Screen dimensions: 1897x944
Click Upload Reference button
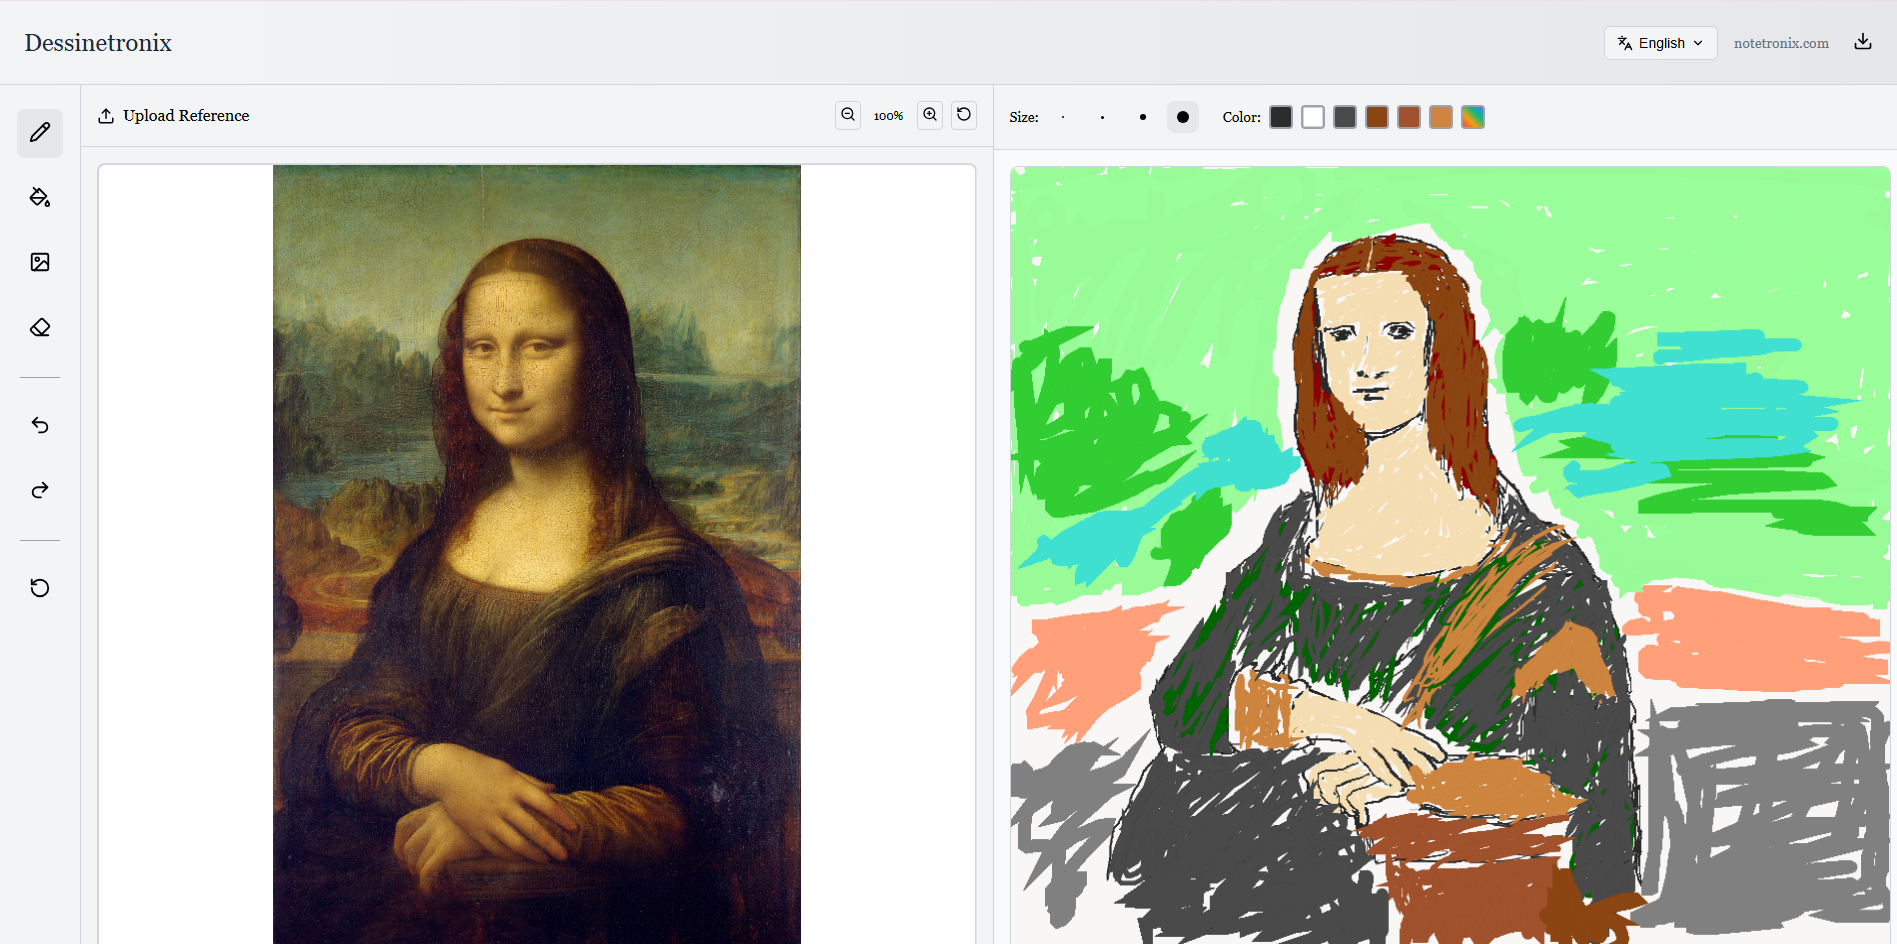tap(173, 116)
